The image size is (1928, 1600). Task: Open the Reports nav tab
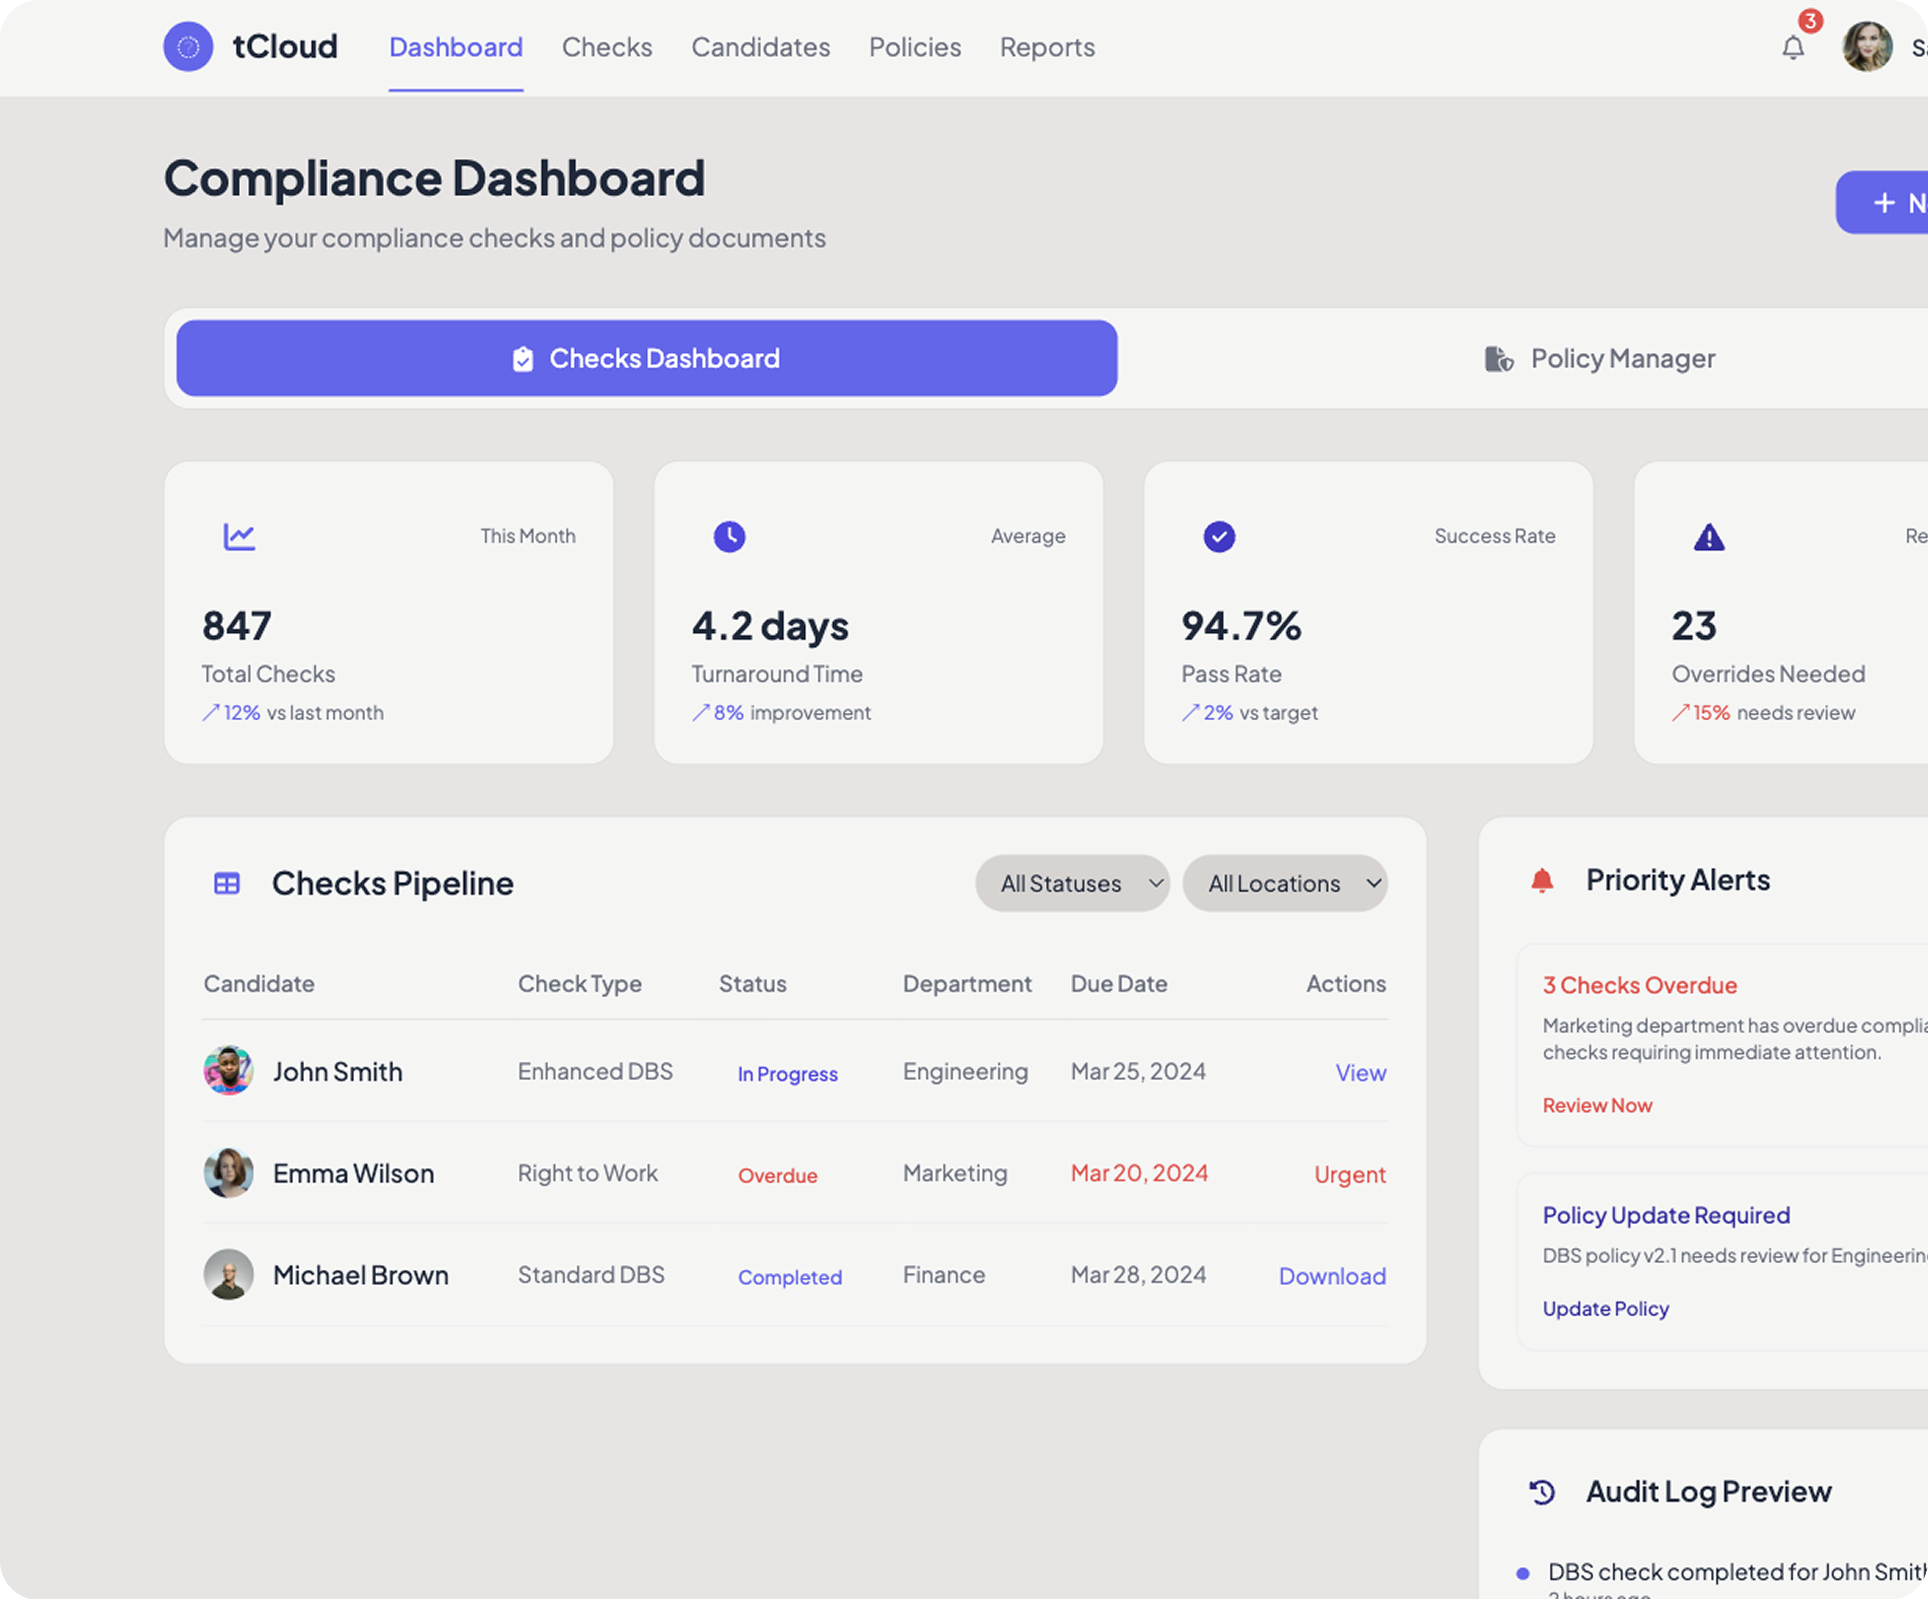[x=1047, y=47]
